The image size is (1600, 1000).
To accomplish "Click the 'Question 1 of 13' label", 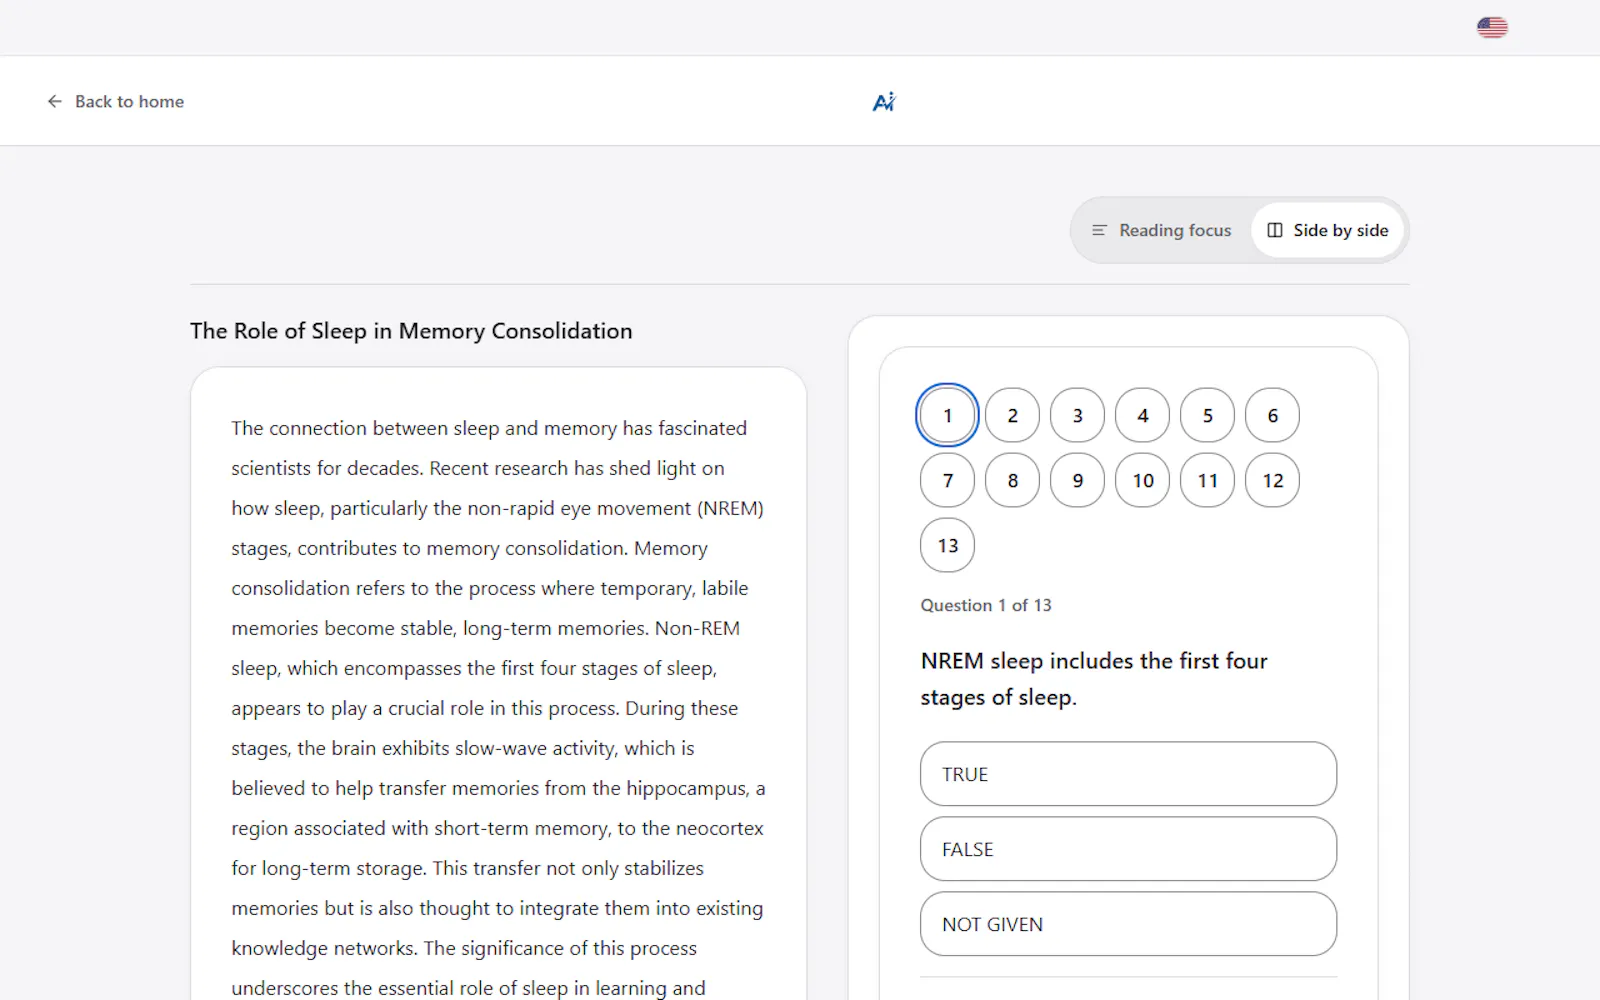I will [x=986, y=605].
